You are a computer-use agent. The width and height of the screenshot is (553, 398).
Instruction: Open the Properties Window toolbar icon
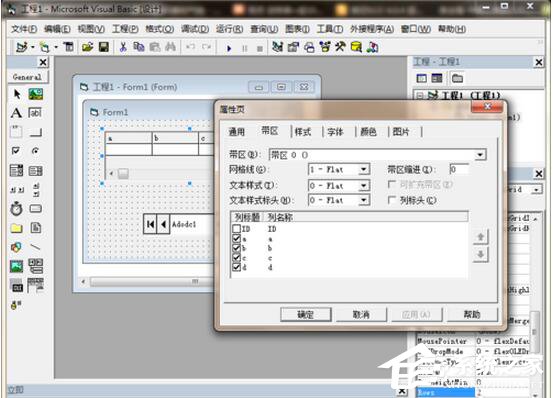coord(293,47)
